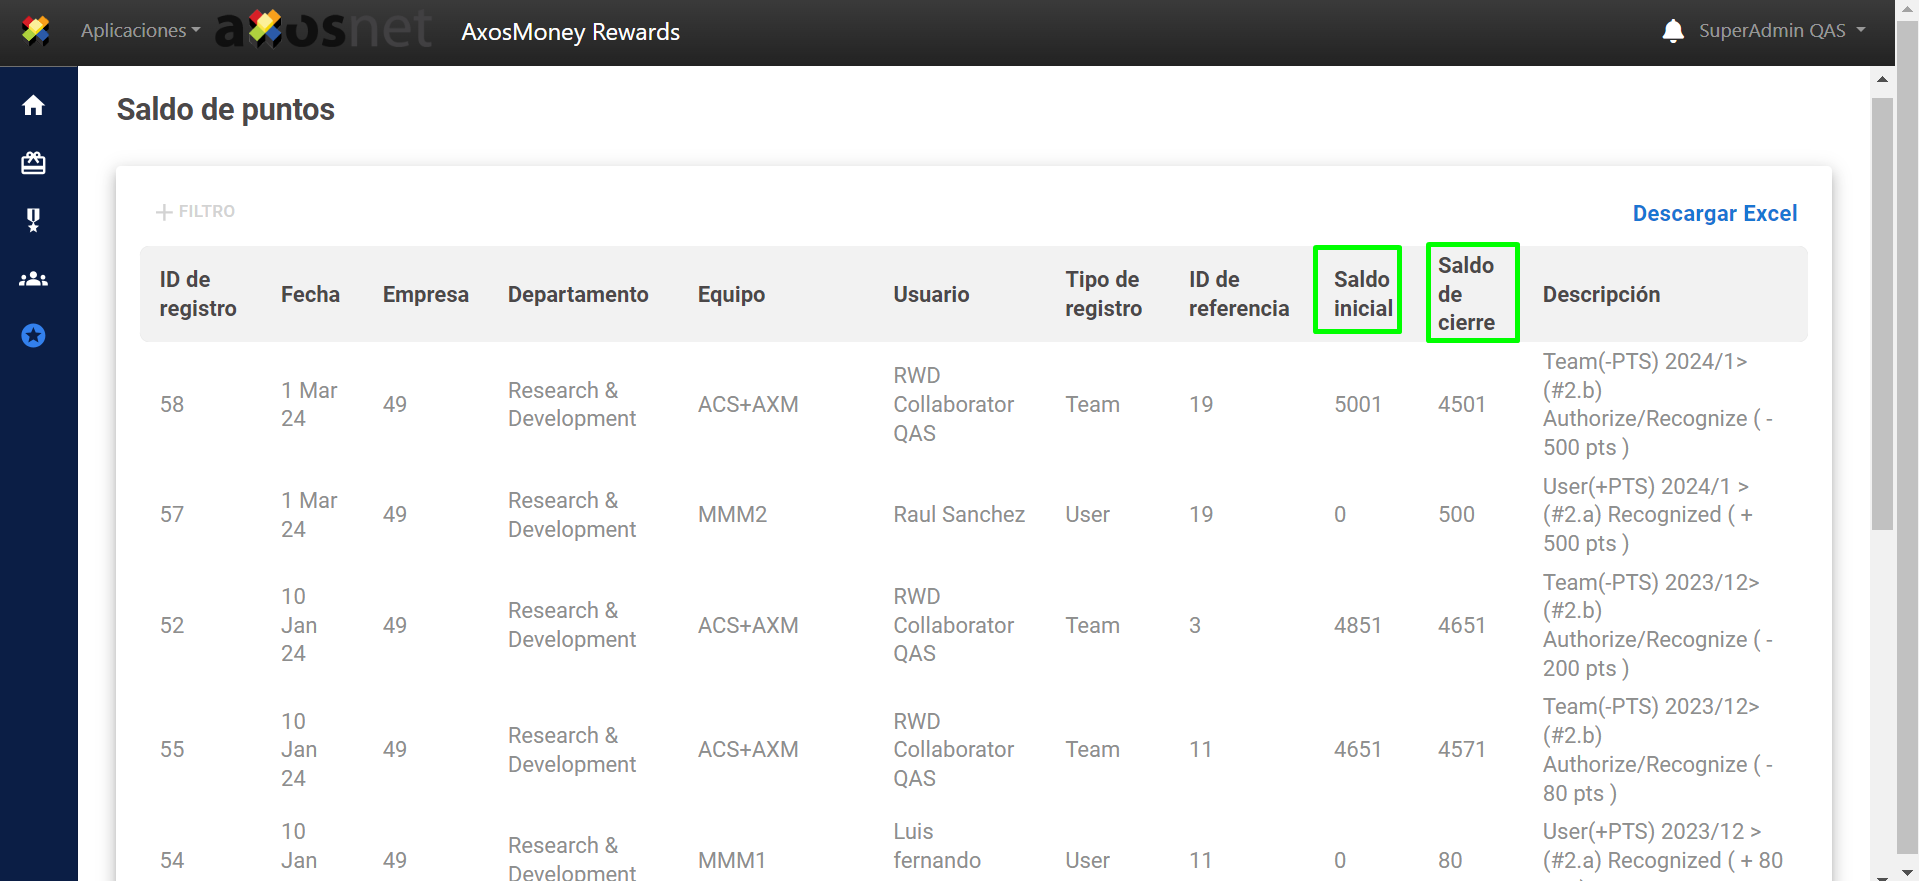Select row with registro ID 58
Image resolution: width=1919 pixels, height=881 pixels.
pyautogui.click(x=172, y=404)
